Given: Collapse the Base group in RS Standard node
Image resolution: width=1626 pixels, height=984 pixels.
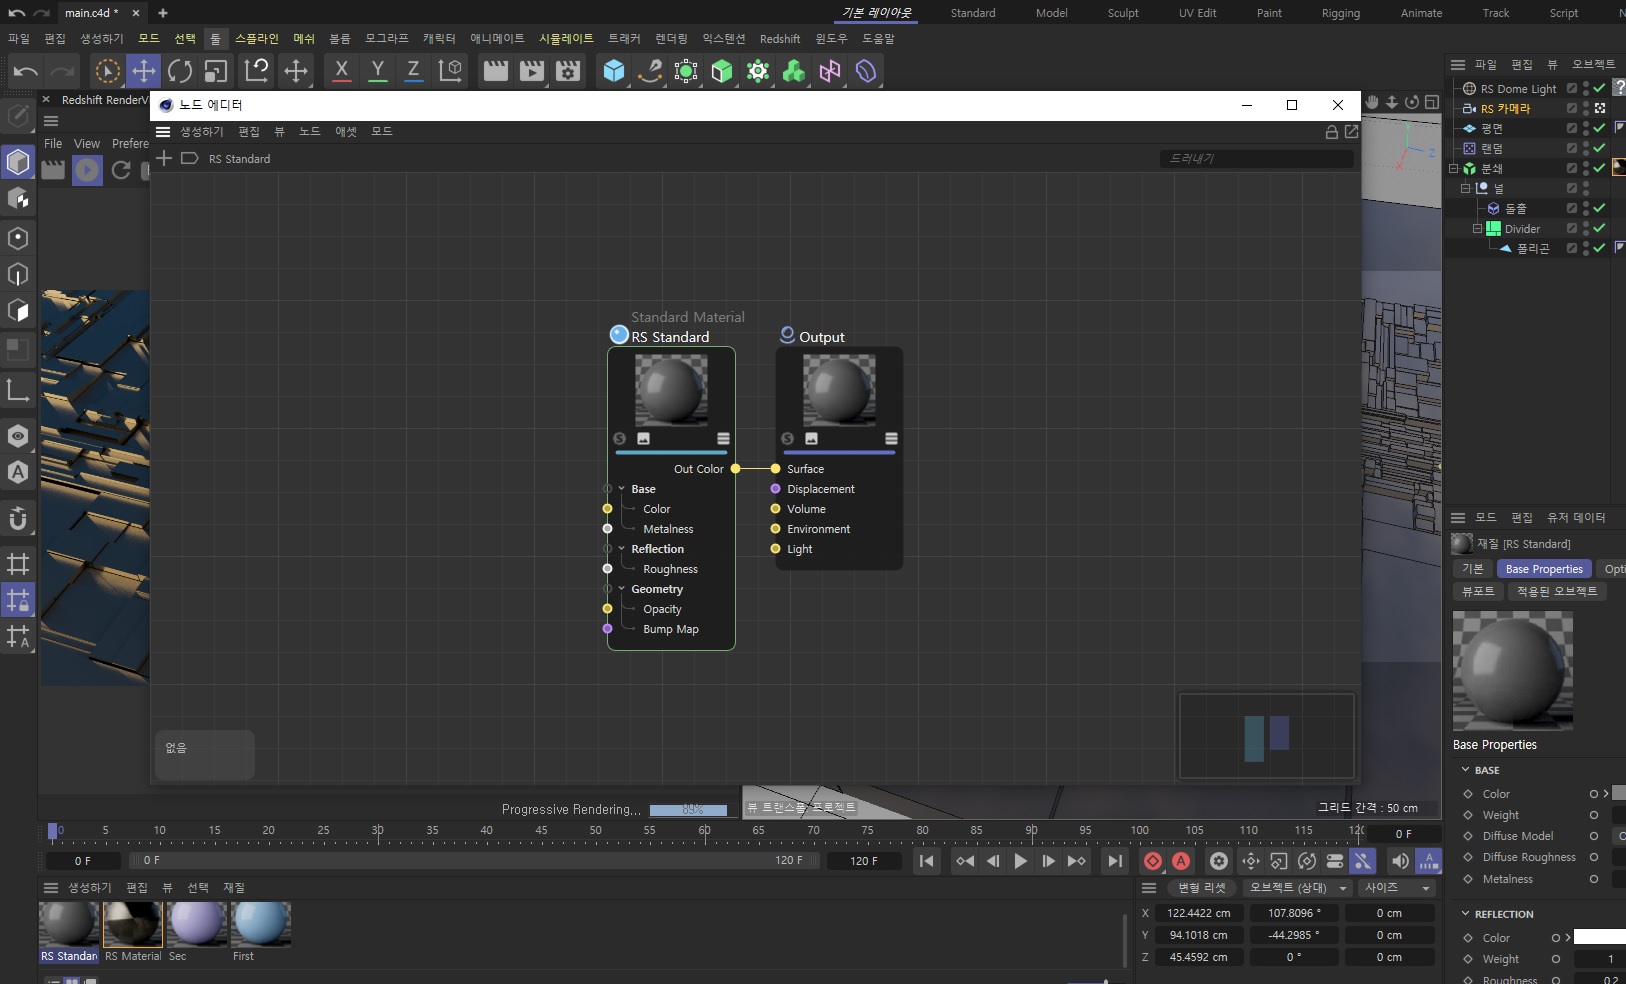Looking at the screenshot, I should pos(622,489).
